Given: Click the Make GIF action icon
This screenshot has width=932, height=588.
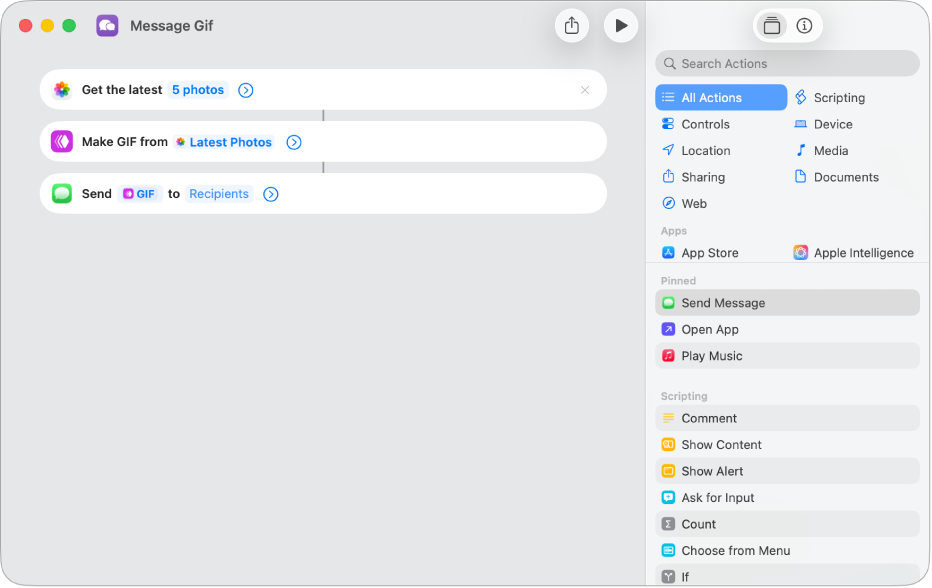Looking at the screenshot, I should 62,142.
